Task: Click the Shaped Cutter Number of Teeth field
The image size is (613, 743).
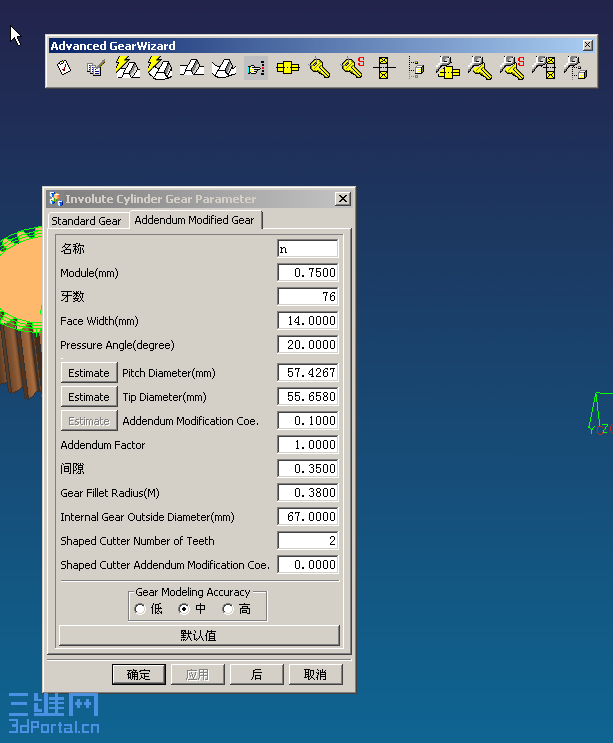Action: tap(308, 541)
